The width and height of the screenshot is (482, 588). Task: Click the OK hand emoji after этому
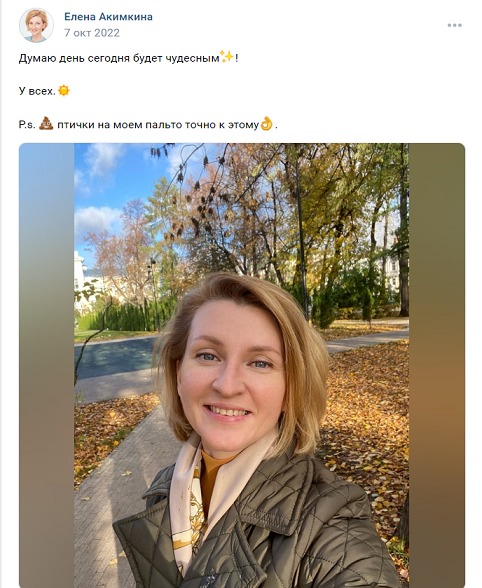267,123
